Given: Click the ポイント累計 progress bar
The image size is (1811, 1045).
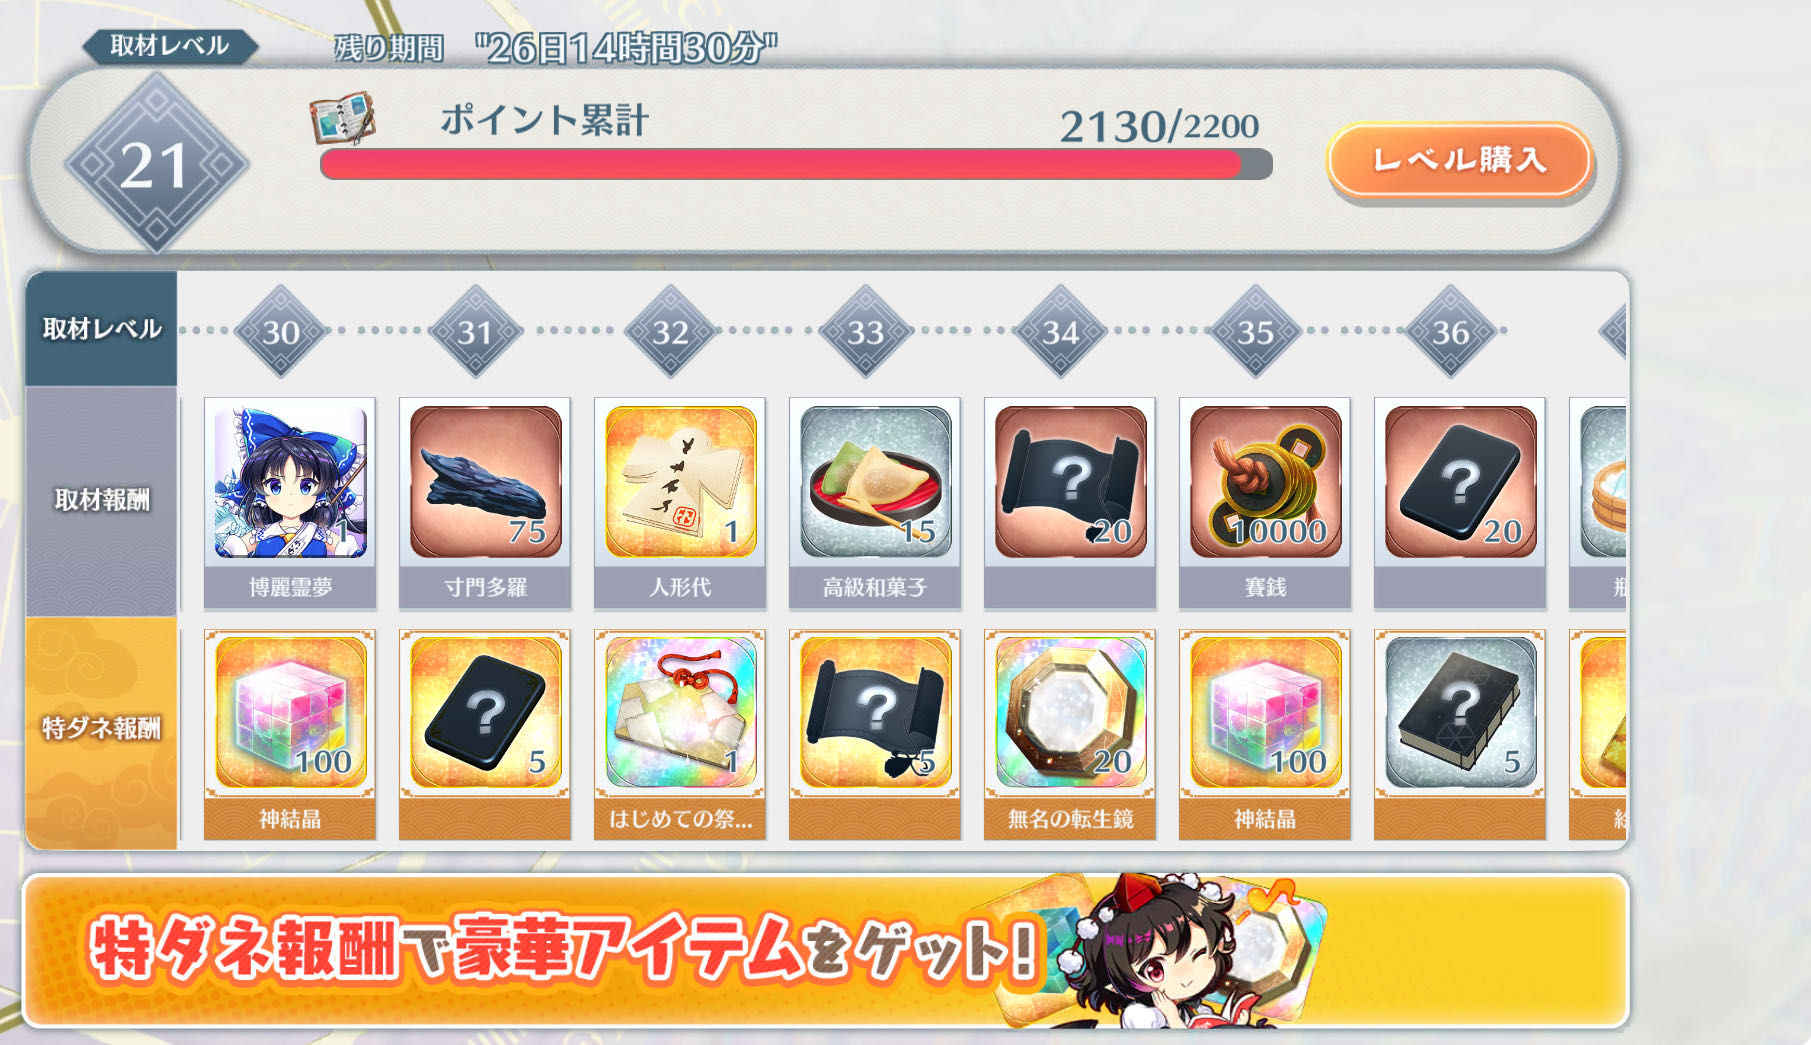Looking at the screenshot, I should (x=796, y=165).
